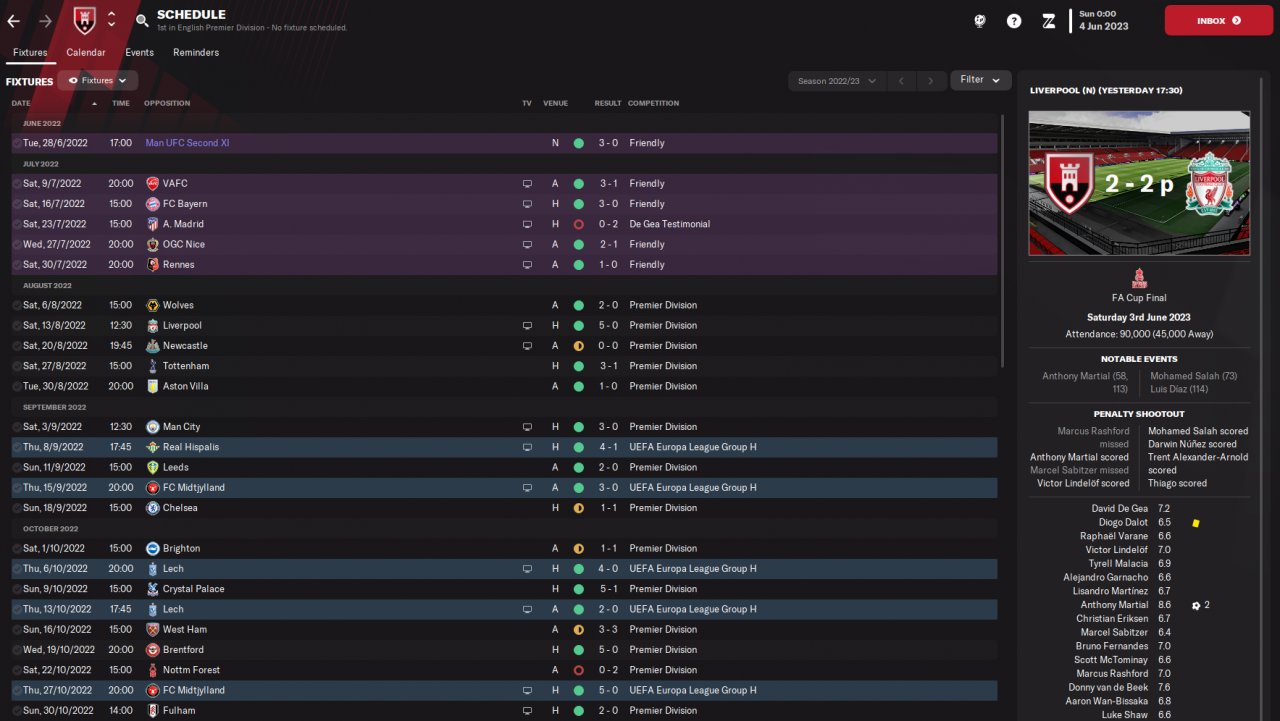The width and height of the screenshot is (1280, 721).
Task: Switch to the Calendar tab
Action: click(86, 52)
